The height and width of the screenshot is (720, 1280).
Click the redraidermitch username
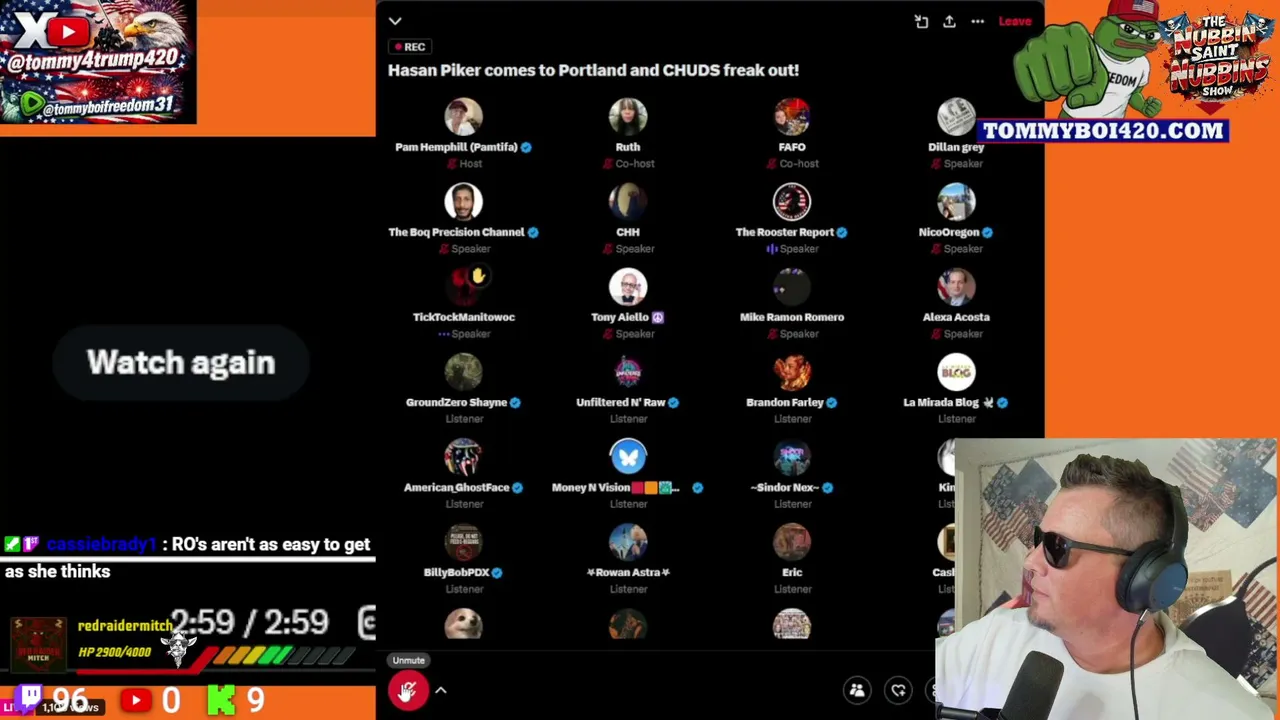[125, 625]
